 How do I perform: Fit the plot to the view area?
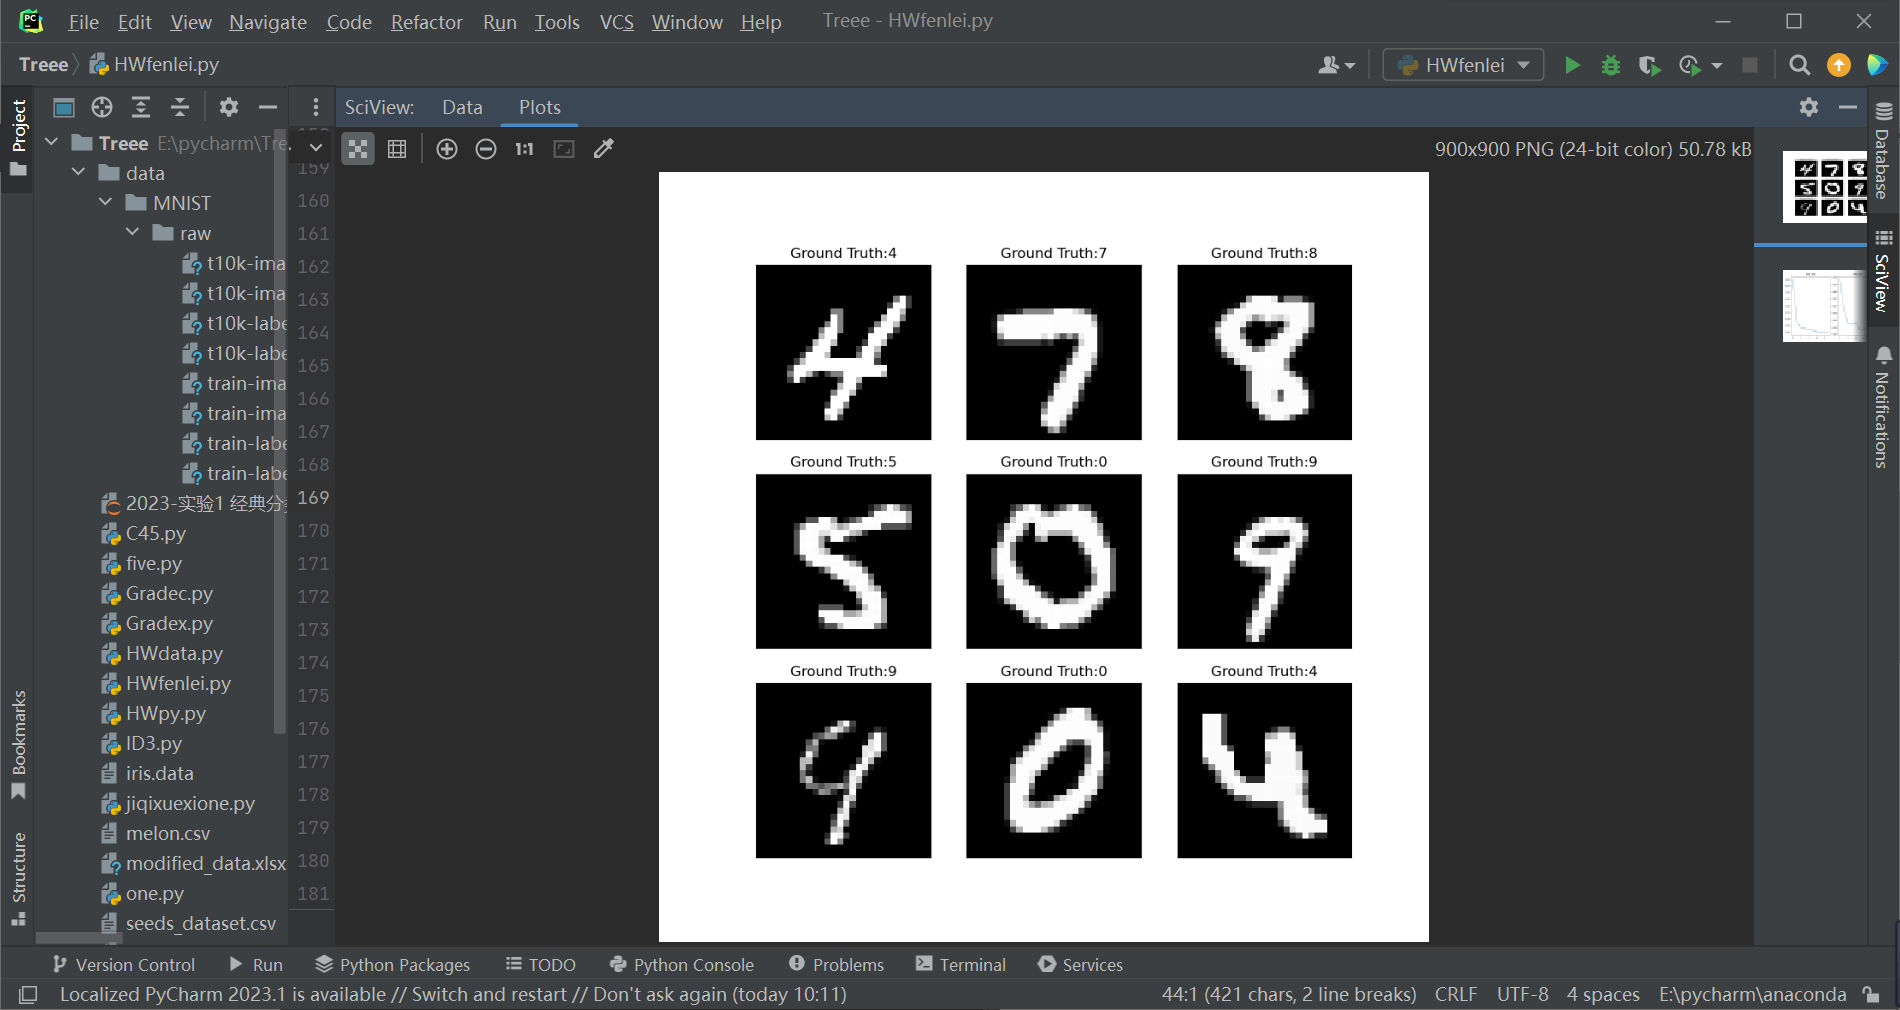click(563, 148)
